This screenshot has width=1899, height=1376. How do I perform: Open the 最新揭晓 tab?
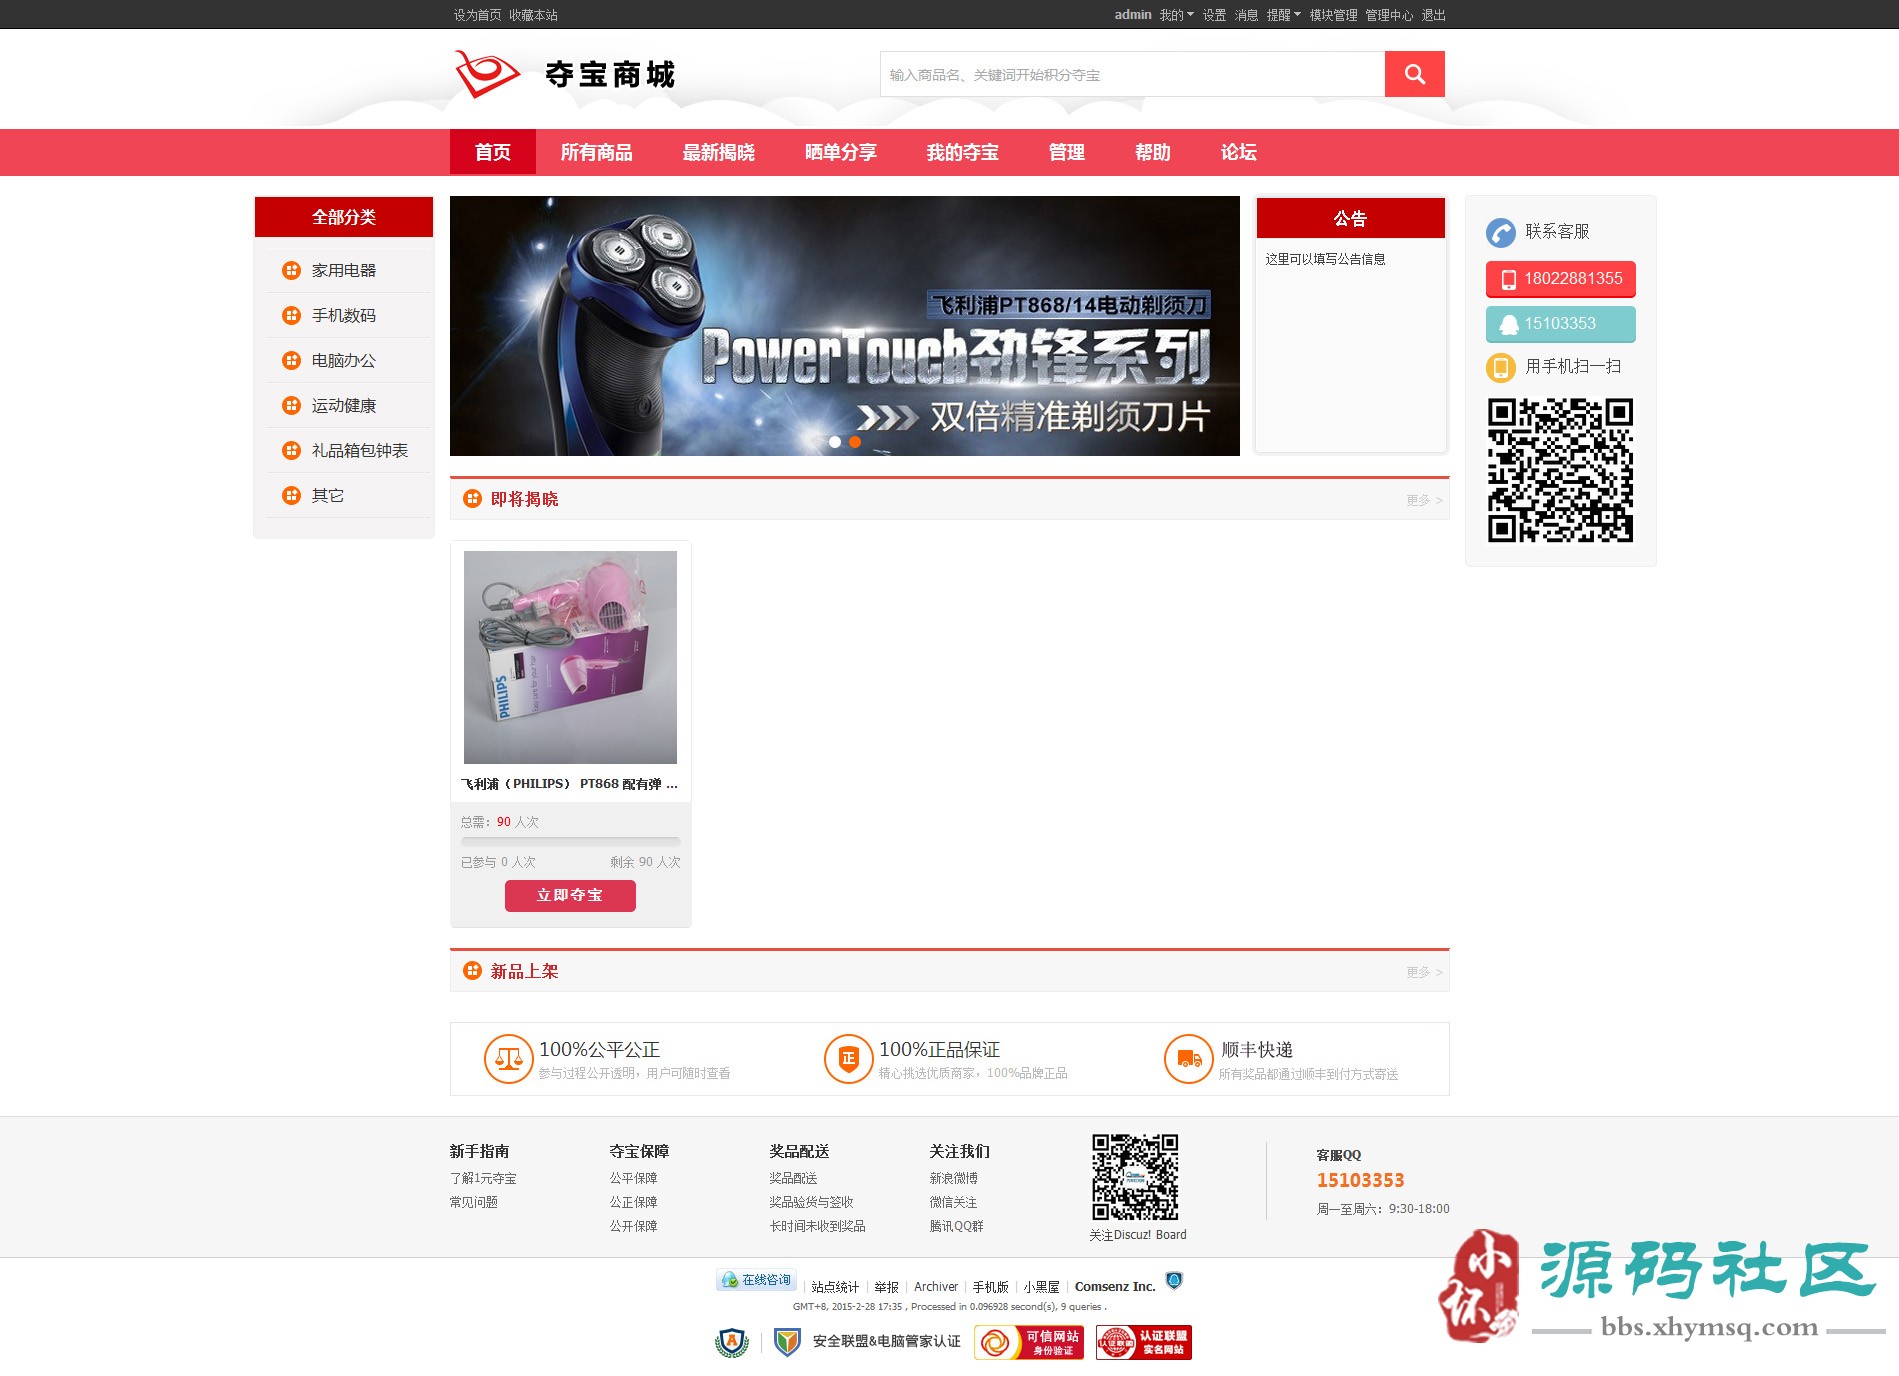coord(718,152)
